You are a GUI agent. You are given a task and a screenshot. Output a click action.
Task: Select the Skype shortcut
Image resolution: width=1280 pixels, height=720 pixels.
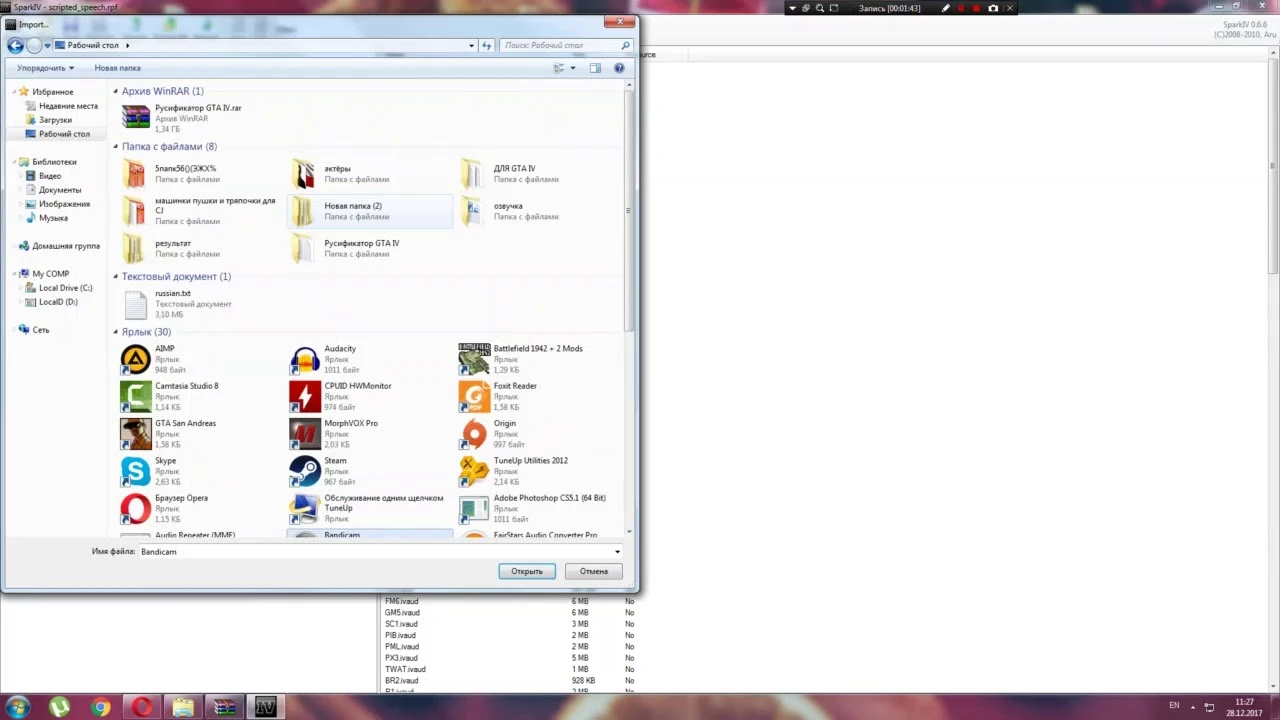pyautogui.click(x=136, y=471)
